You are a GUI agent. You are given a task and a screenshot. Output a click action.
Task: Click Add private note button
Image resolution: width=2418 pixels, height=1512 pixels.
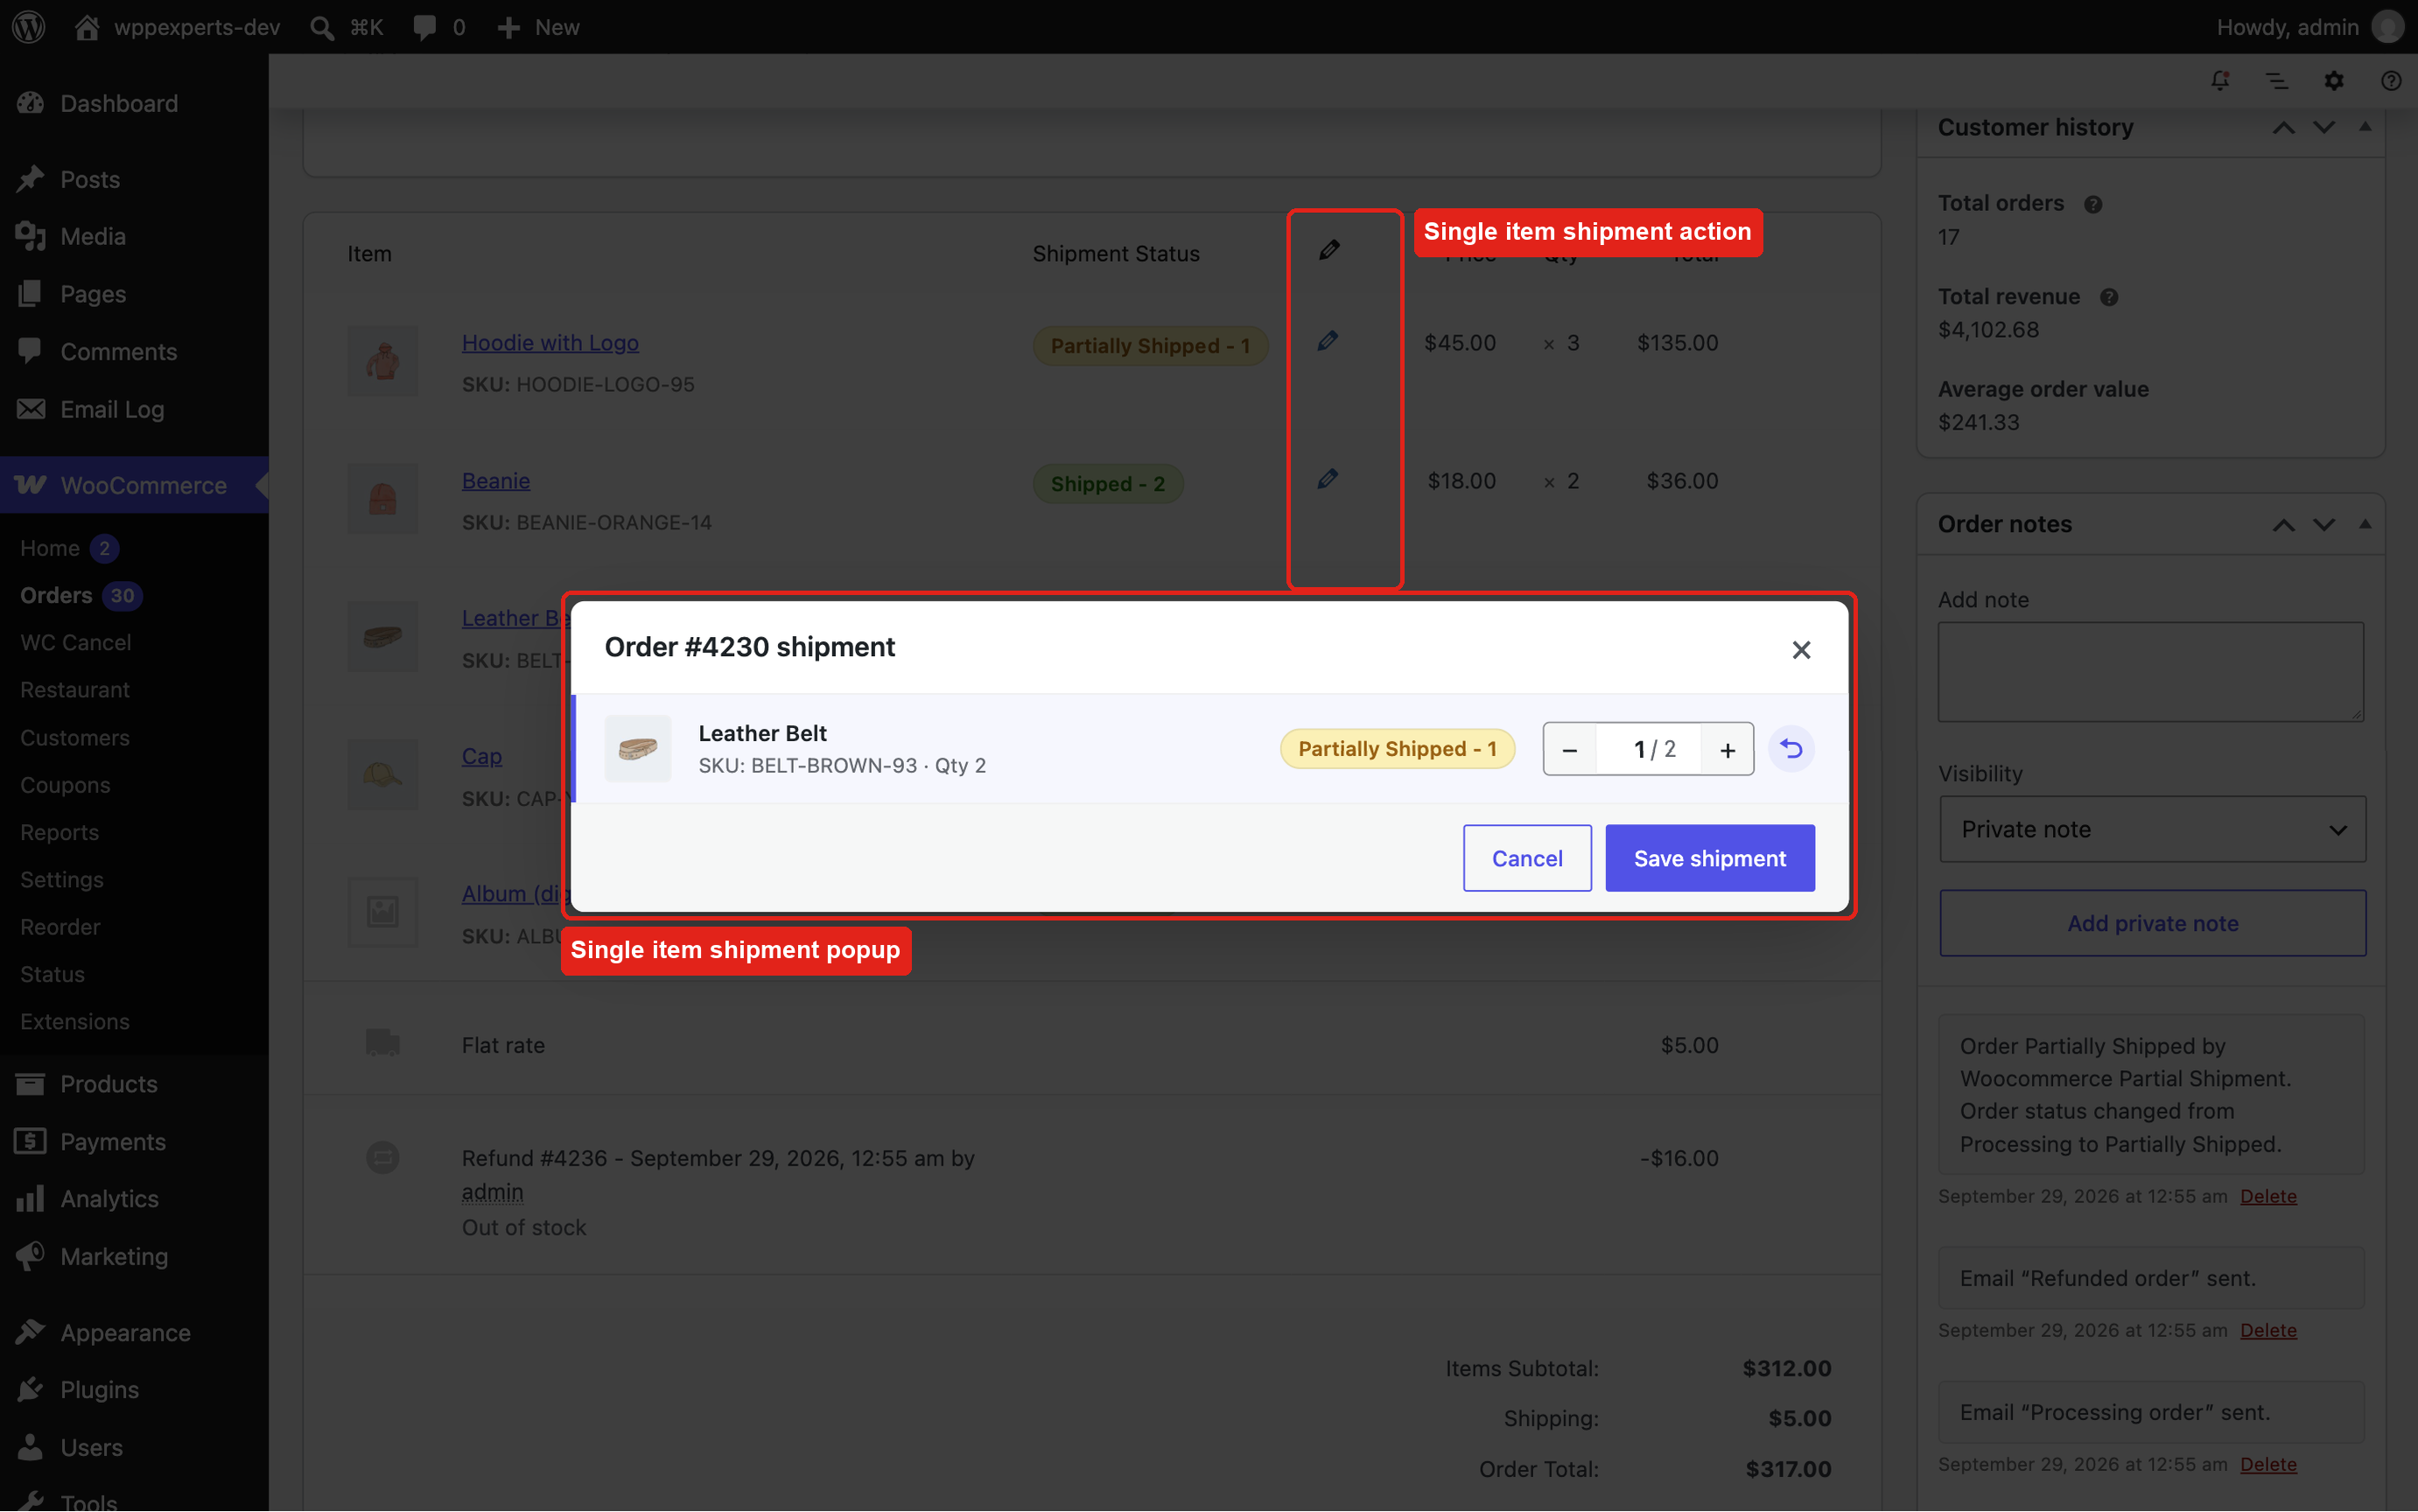pyautogui.click(x=2152, y=923)
